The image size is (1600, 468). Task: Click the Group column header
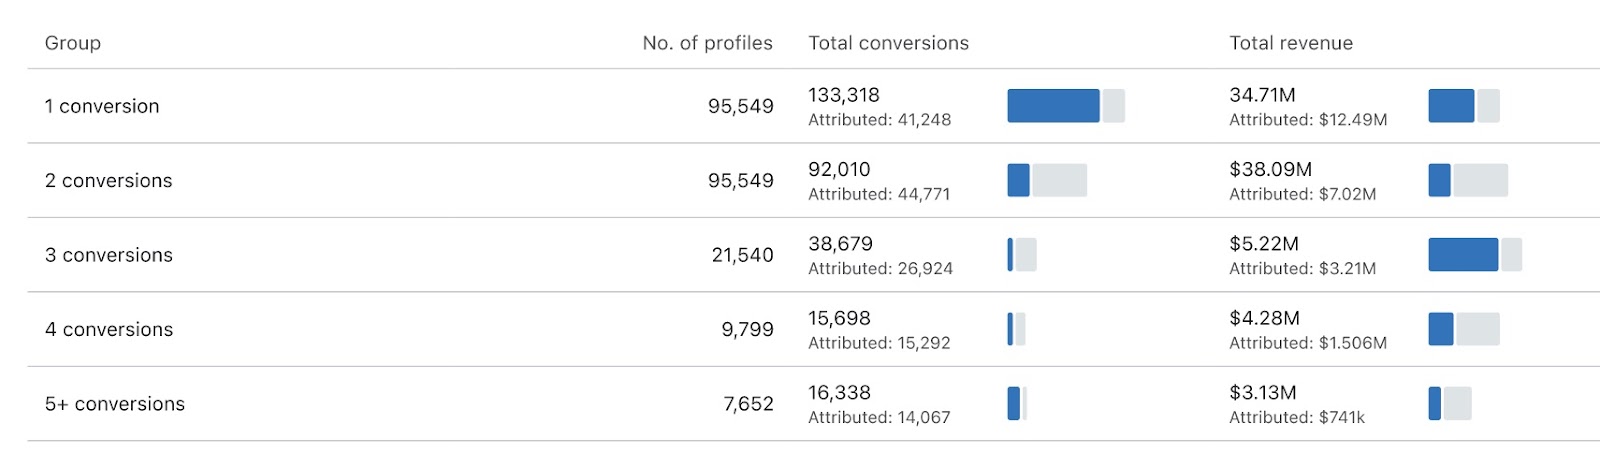point(73,43)
